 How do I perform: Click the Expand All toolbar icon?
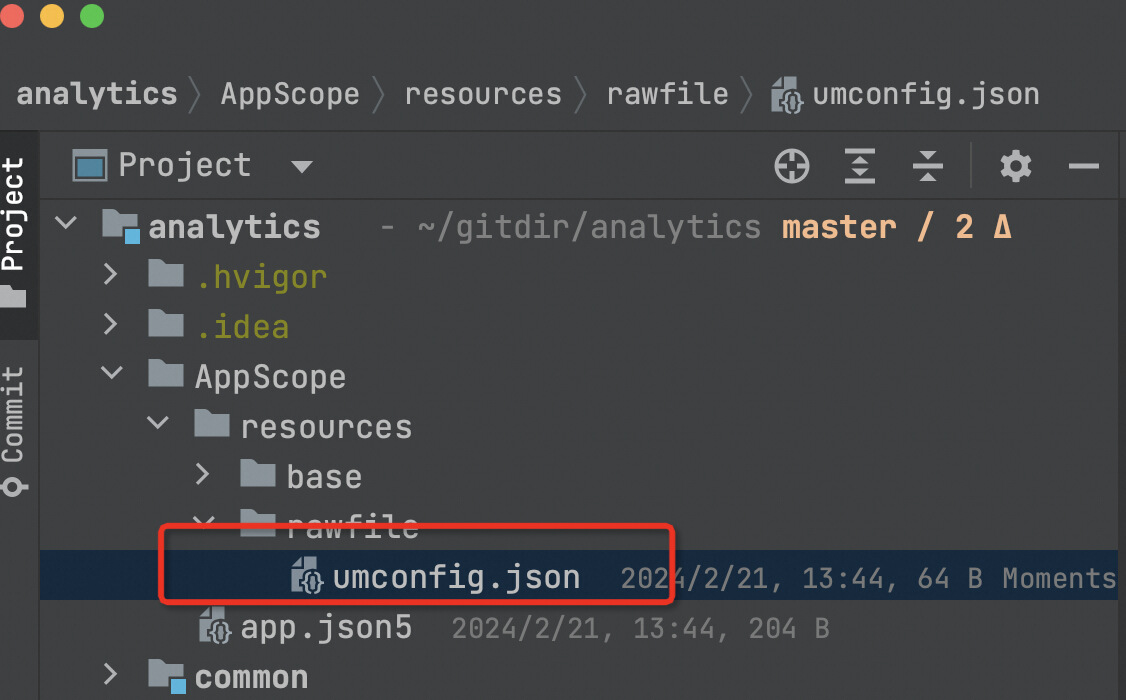[860, 166]
